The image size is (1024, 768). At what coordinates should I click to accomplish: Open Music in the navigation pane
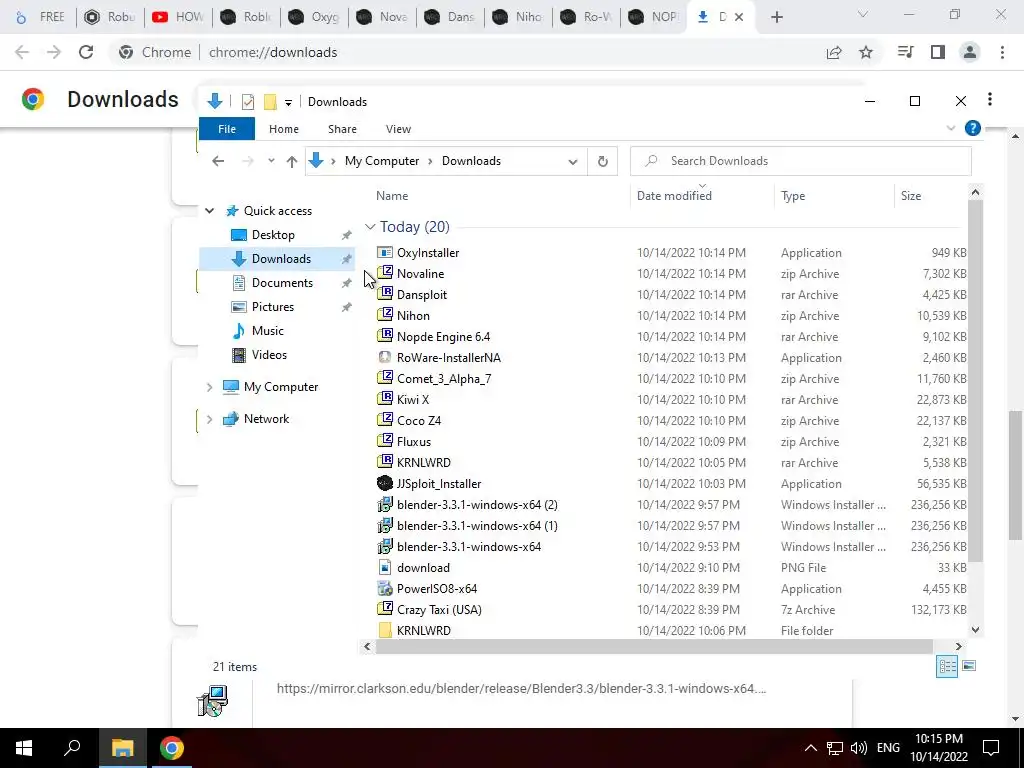tap(268, 330)
